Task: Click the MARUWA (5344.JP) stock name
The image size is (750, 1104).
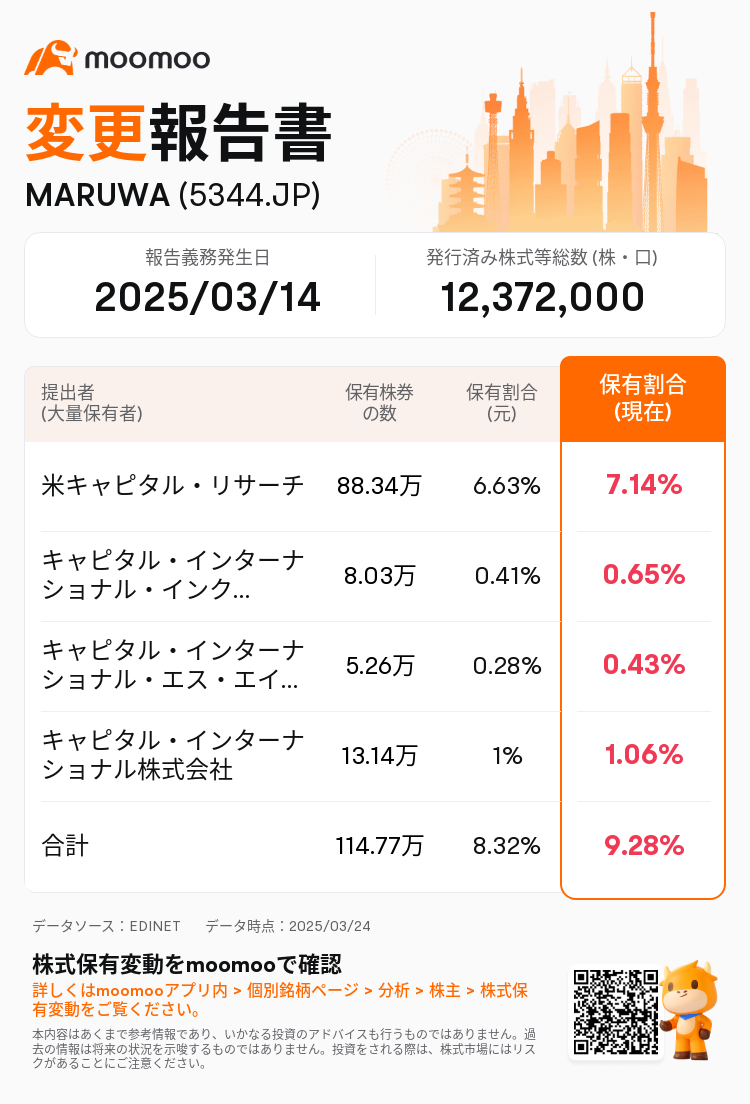Action: [172, 196]
